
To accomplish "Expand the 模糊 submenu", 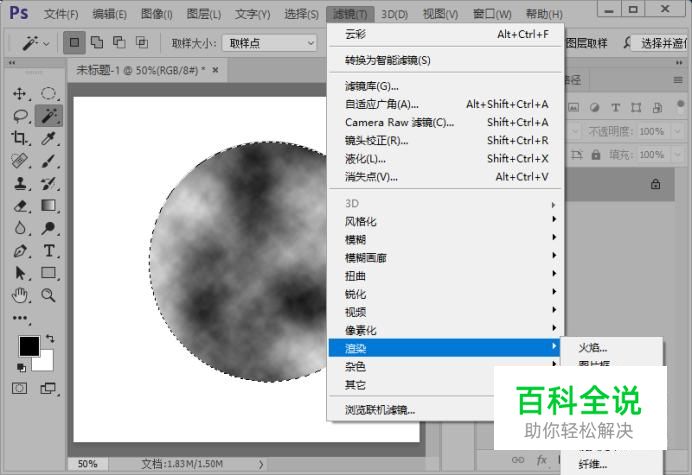I will pyautogui.click(x=446, y=239).
